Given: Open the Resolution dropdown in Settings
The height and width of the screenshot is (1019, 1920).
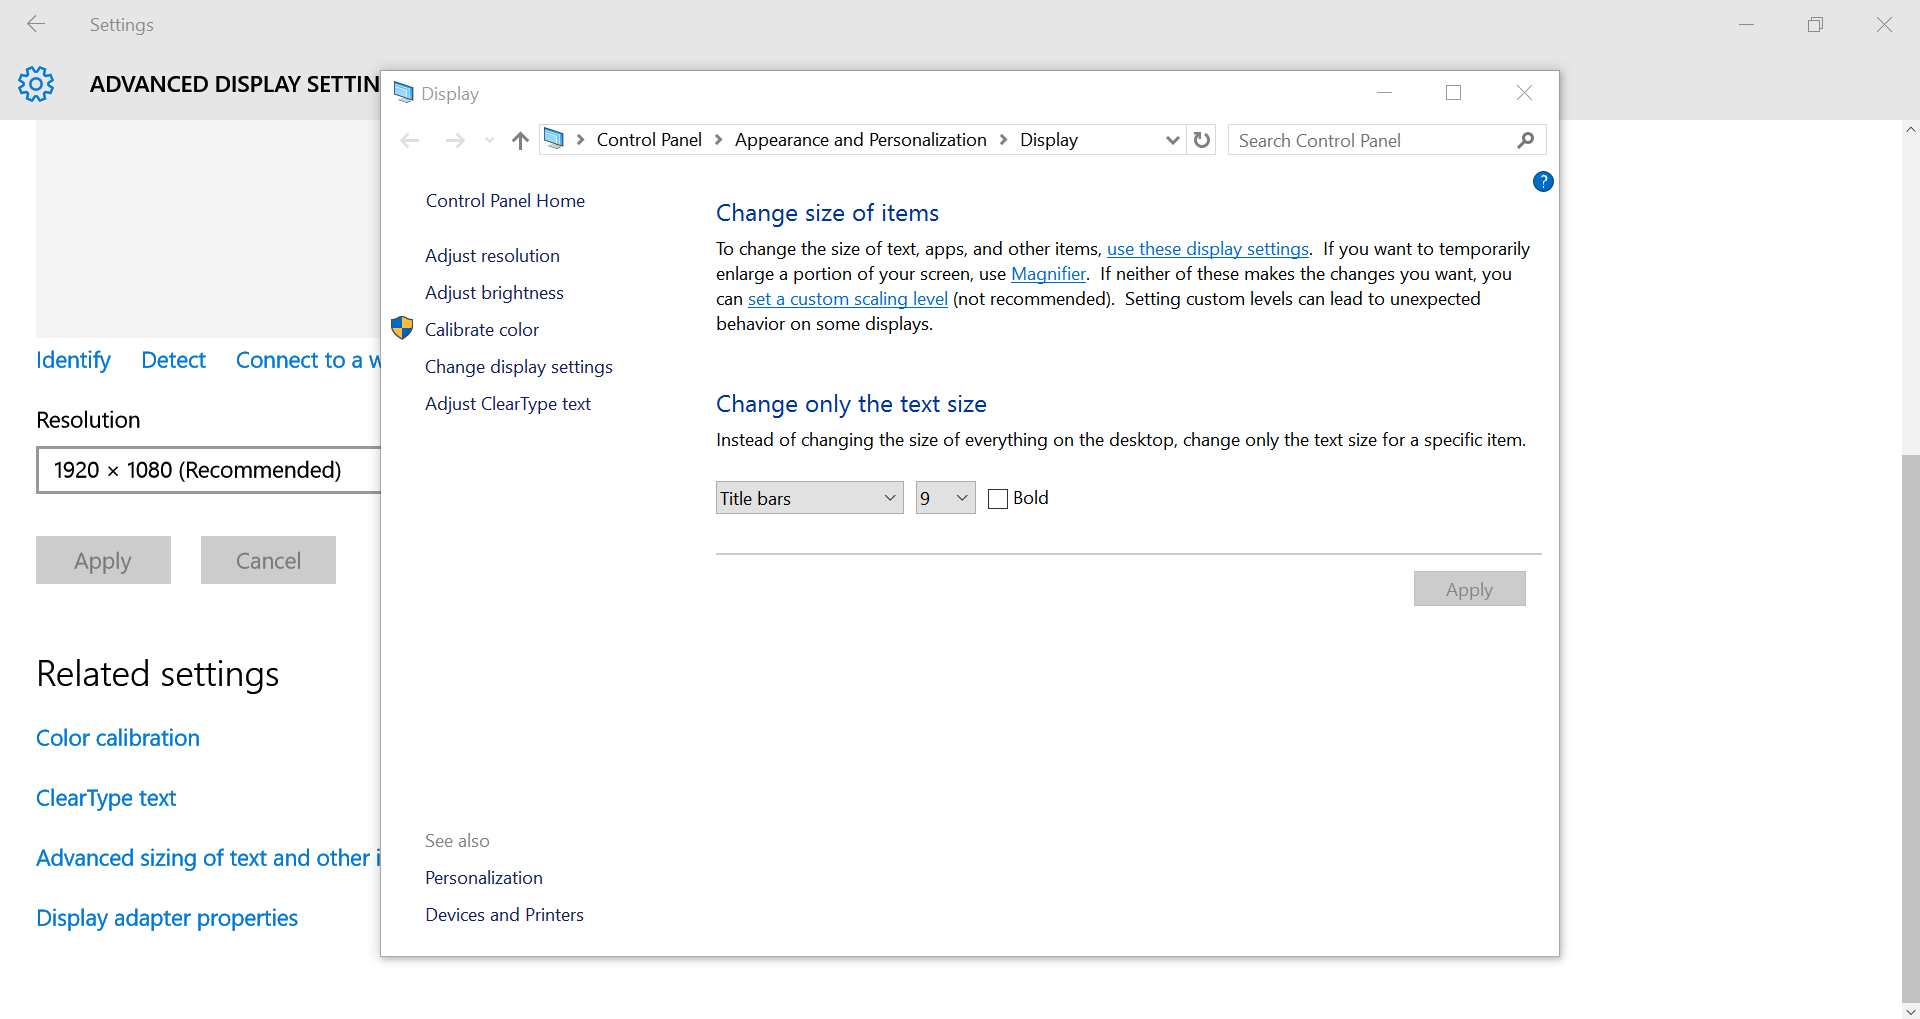Looking at the screenshot, I should tap(208, 470).
